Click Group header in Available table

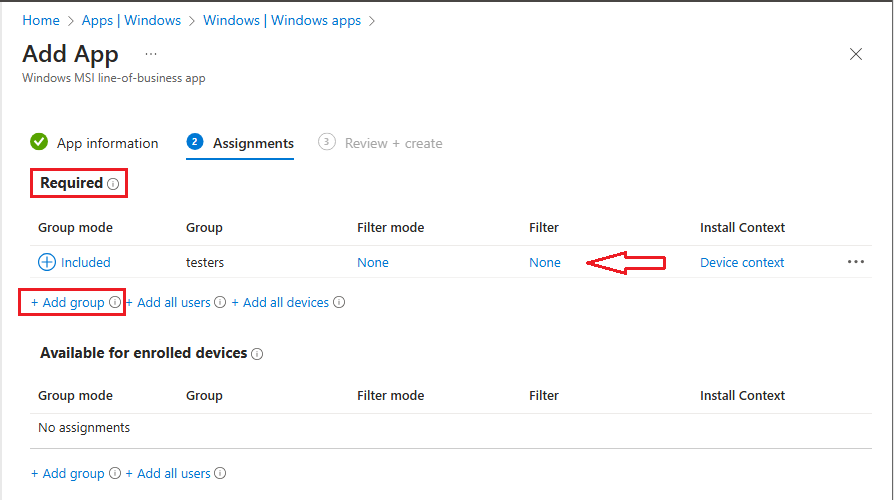pyautogui.click(x=204, y=396)
